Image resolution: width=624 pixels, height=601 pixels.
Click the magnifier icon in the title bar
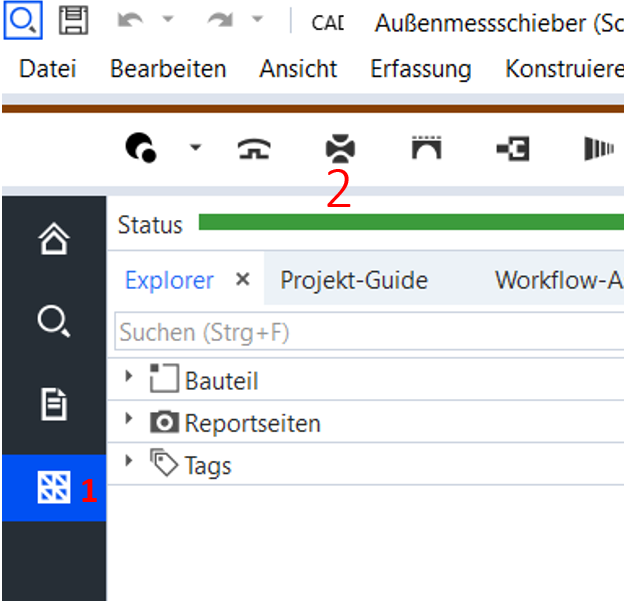23,20
